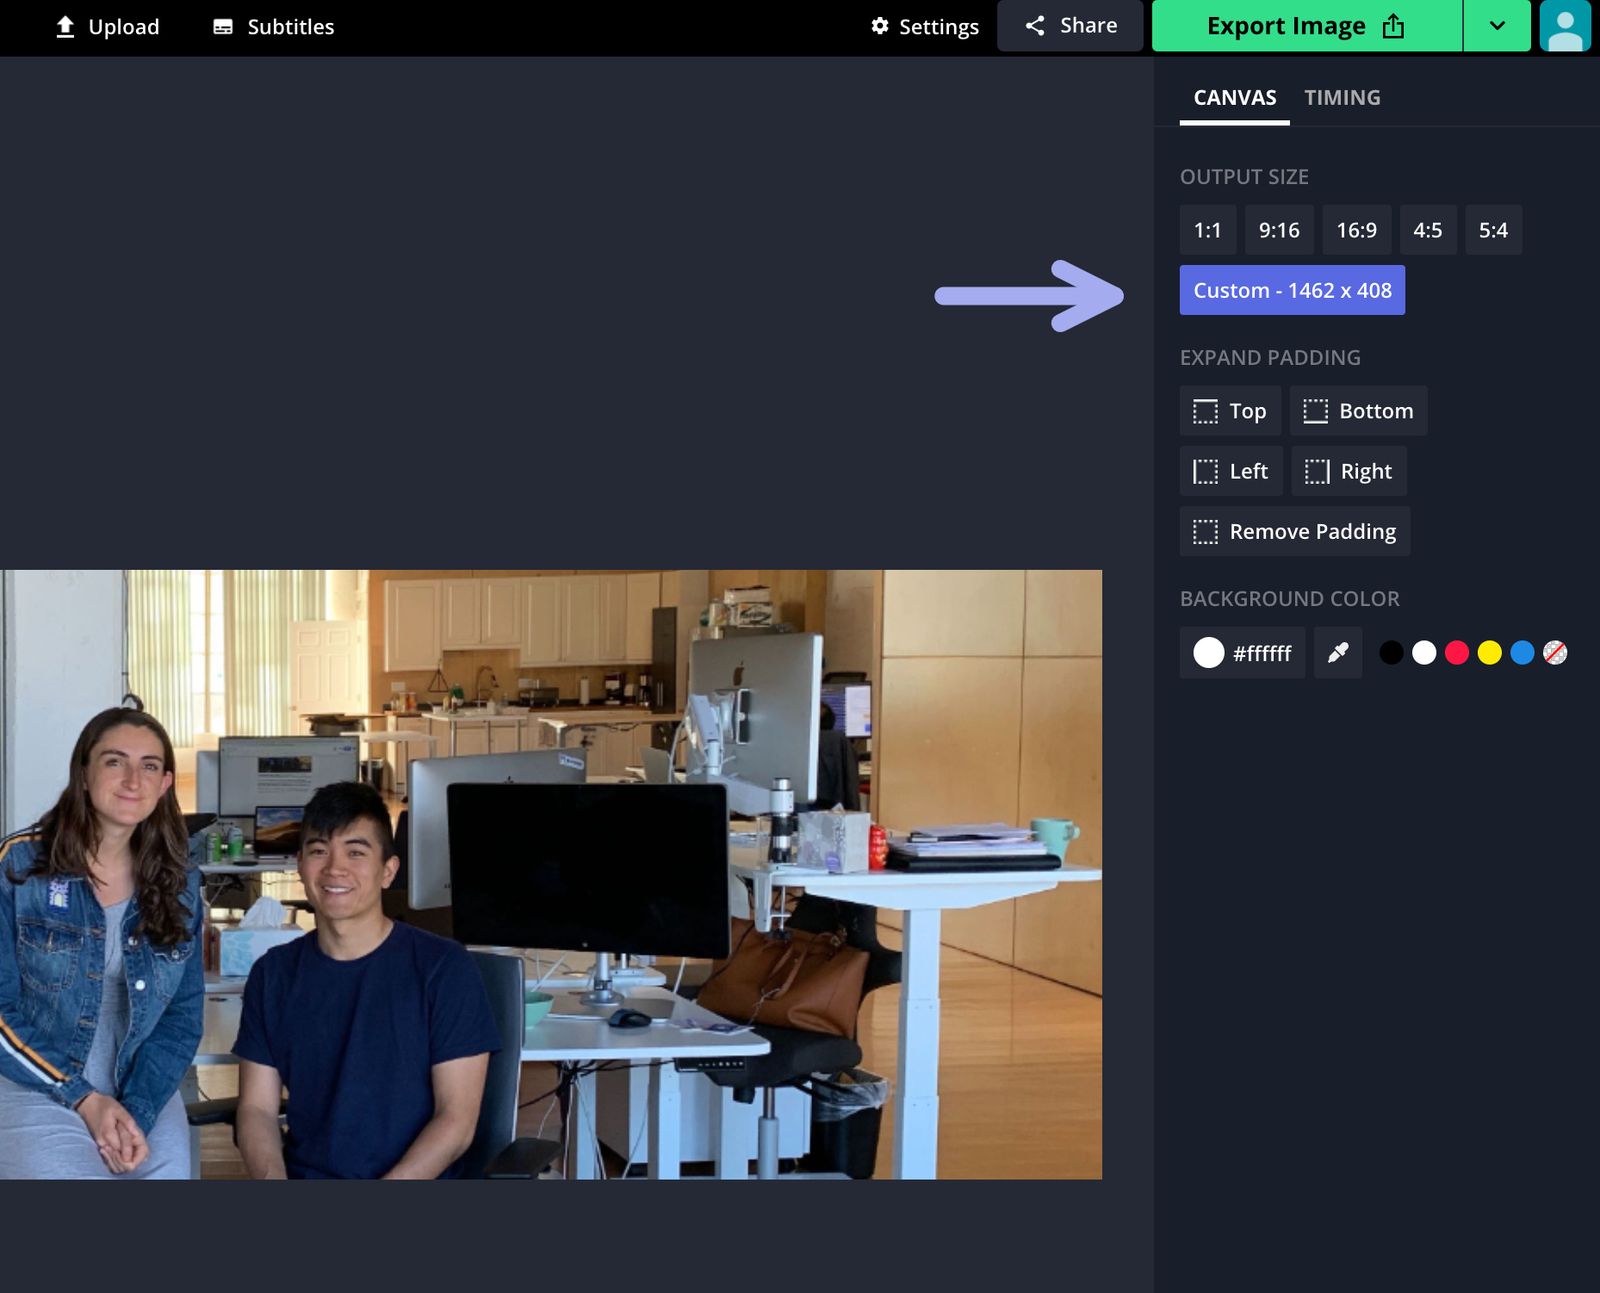Click the Upload icon in the top bar
This screenshot has height=1293, width=1600.
pyautogui.click(x=64, y=26)
